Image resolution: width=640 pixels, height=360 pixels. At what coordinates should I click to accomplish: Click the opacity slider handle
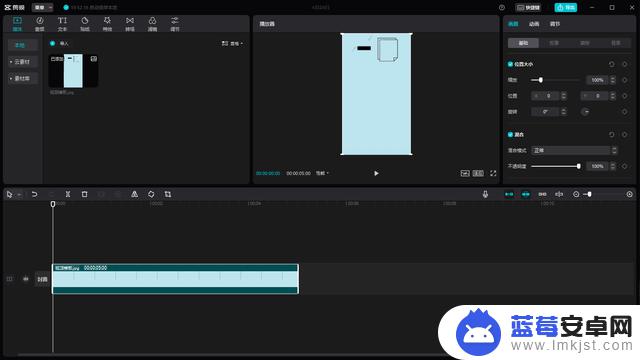[x=578, y=166]
